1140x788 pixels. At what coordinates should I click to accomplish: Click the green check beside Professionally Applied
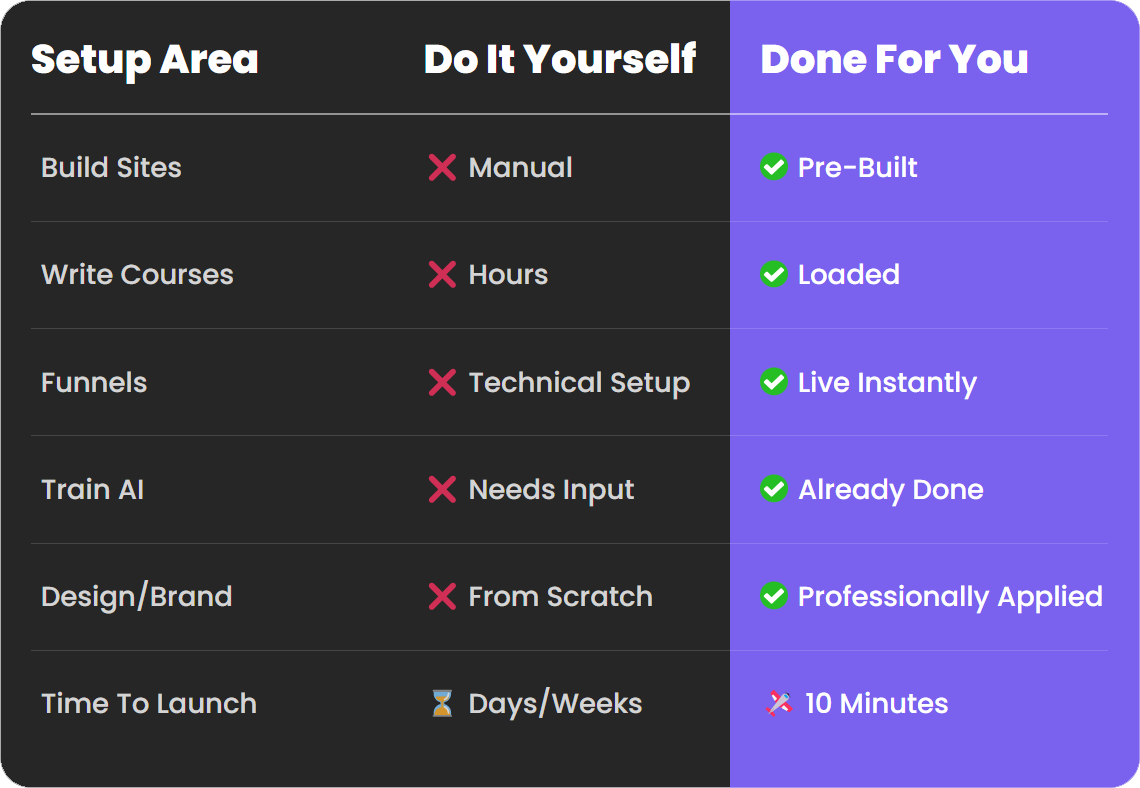click(x=774, y=596)
